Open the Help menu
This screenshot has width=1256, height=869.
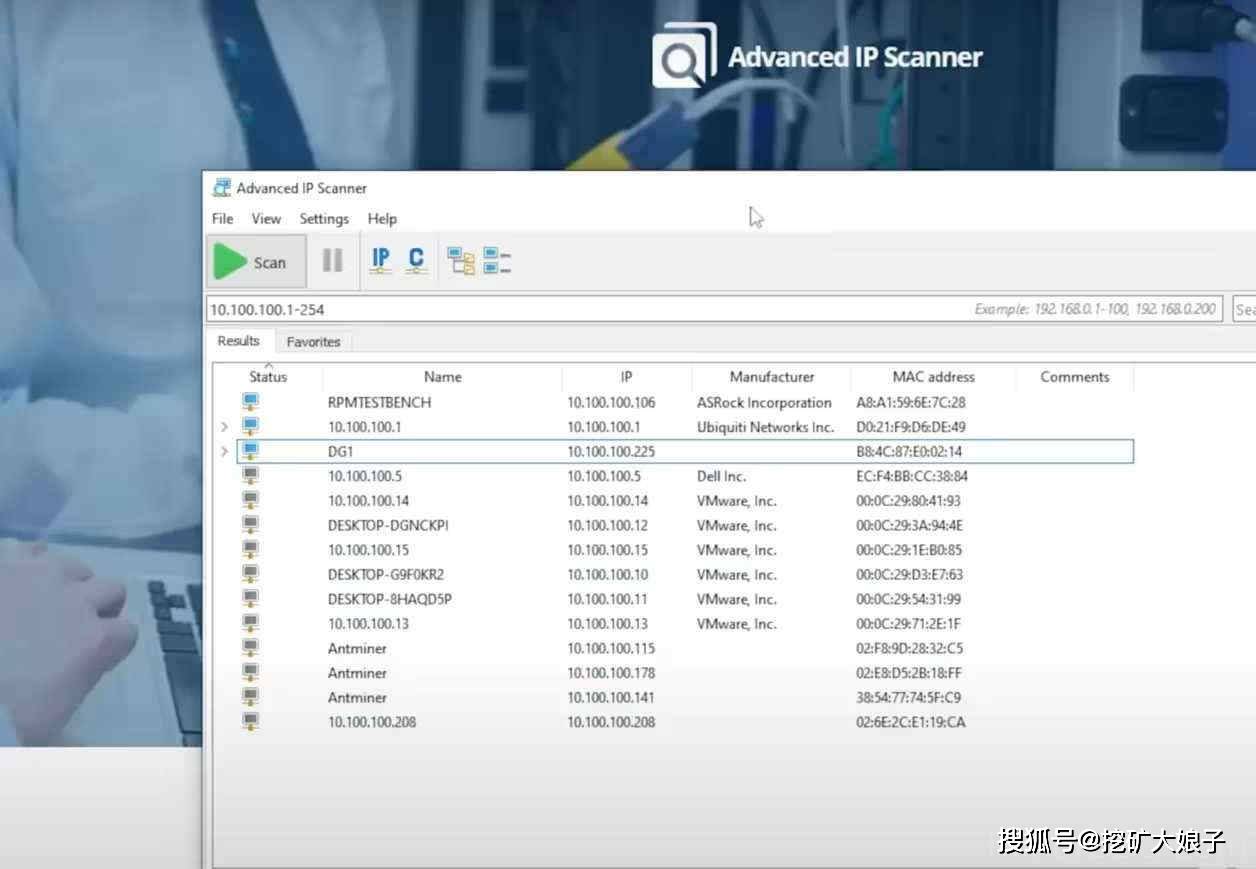(x=382, y=218)
